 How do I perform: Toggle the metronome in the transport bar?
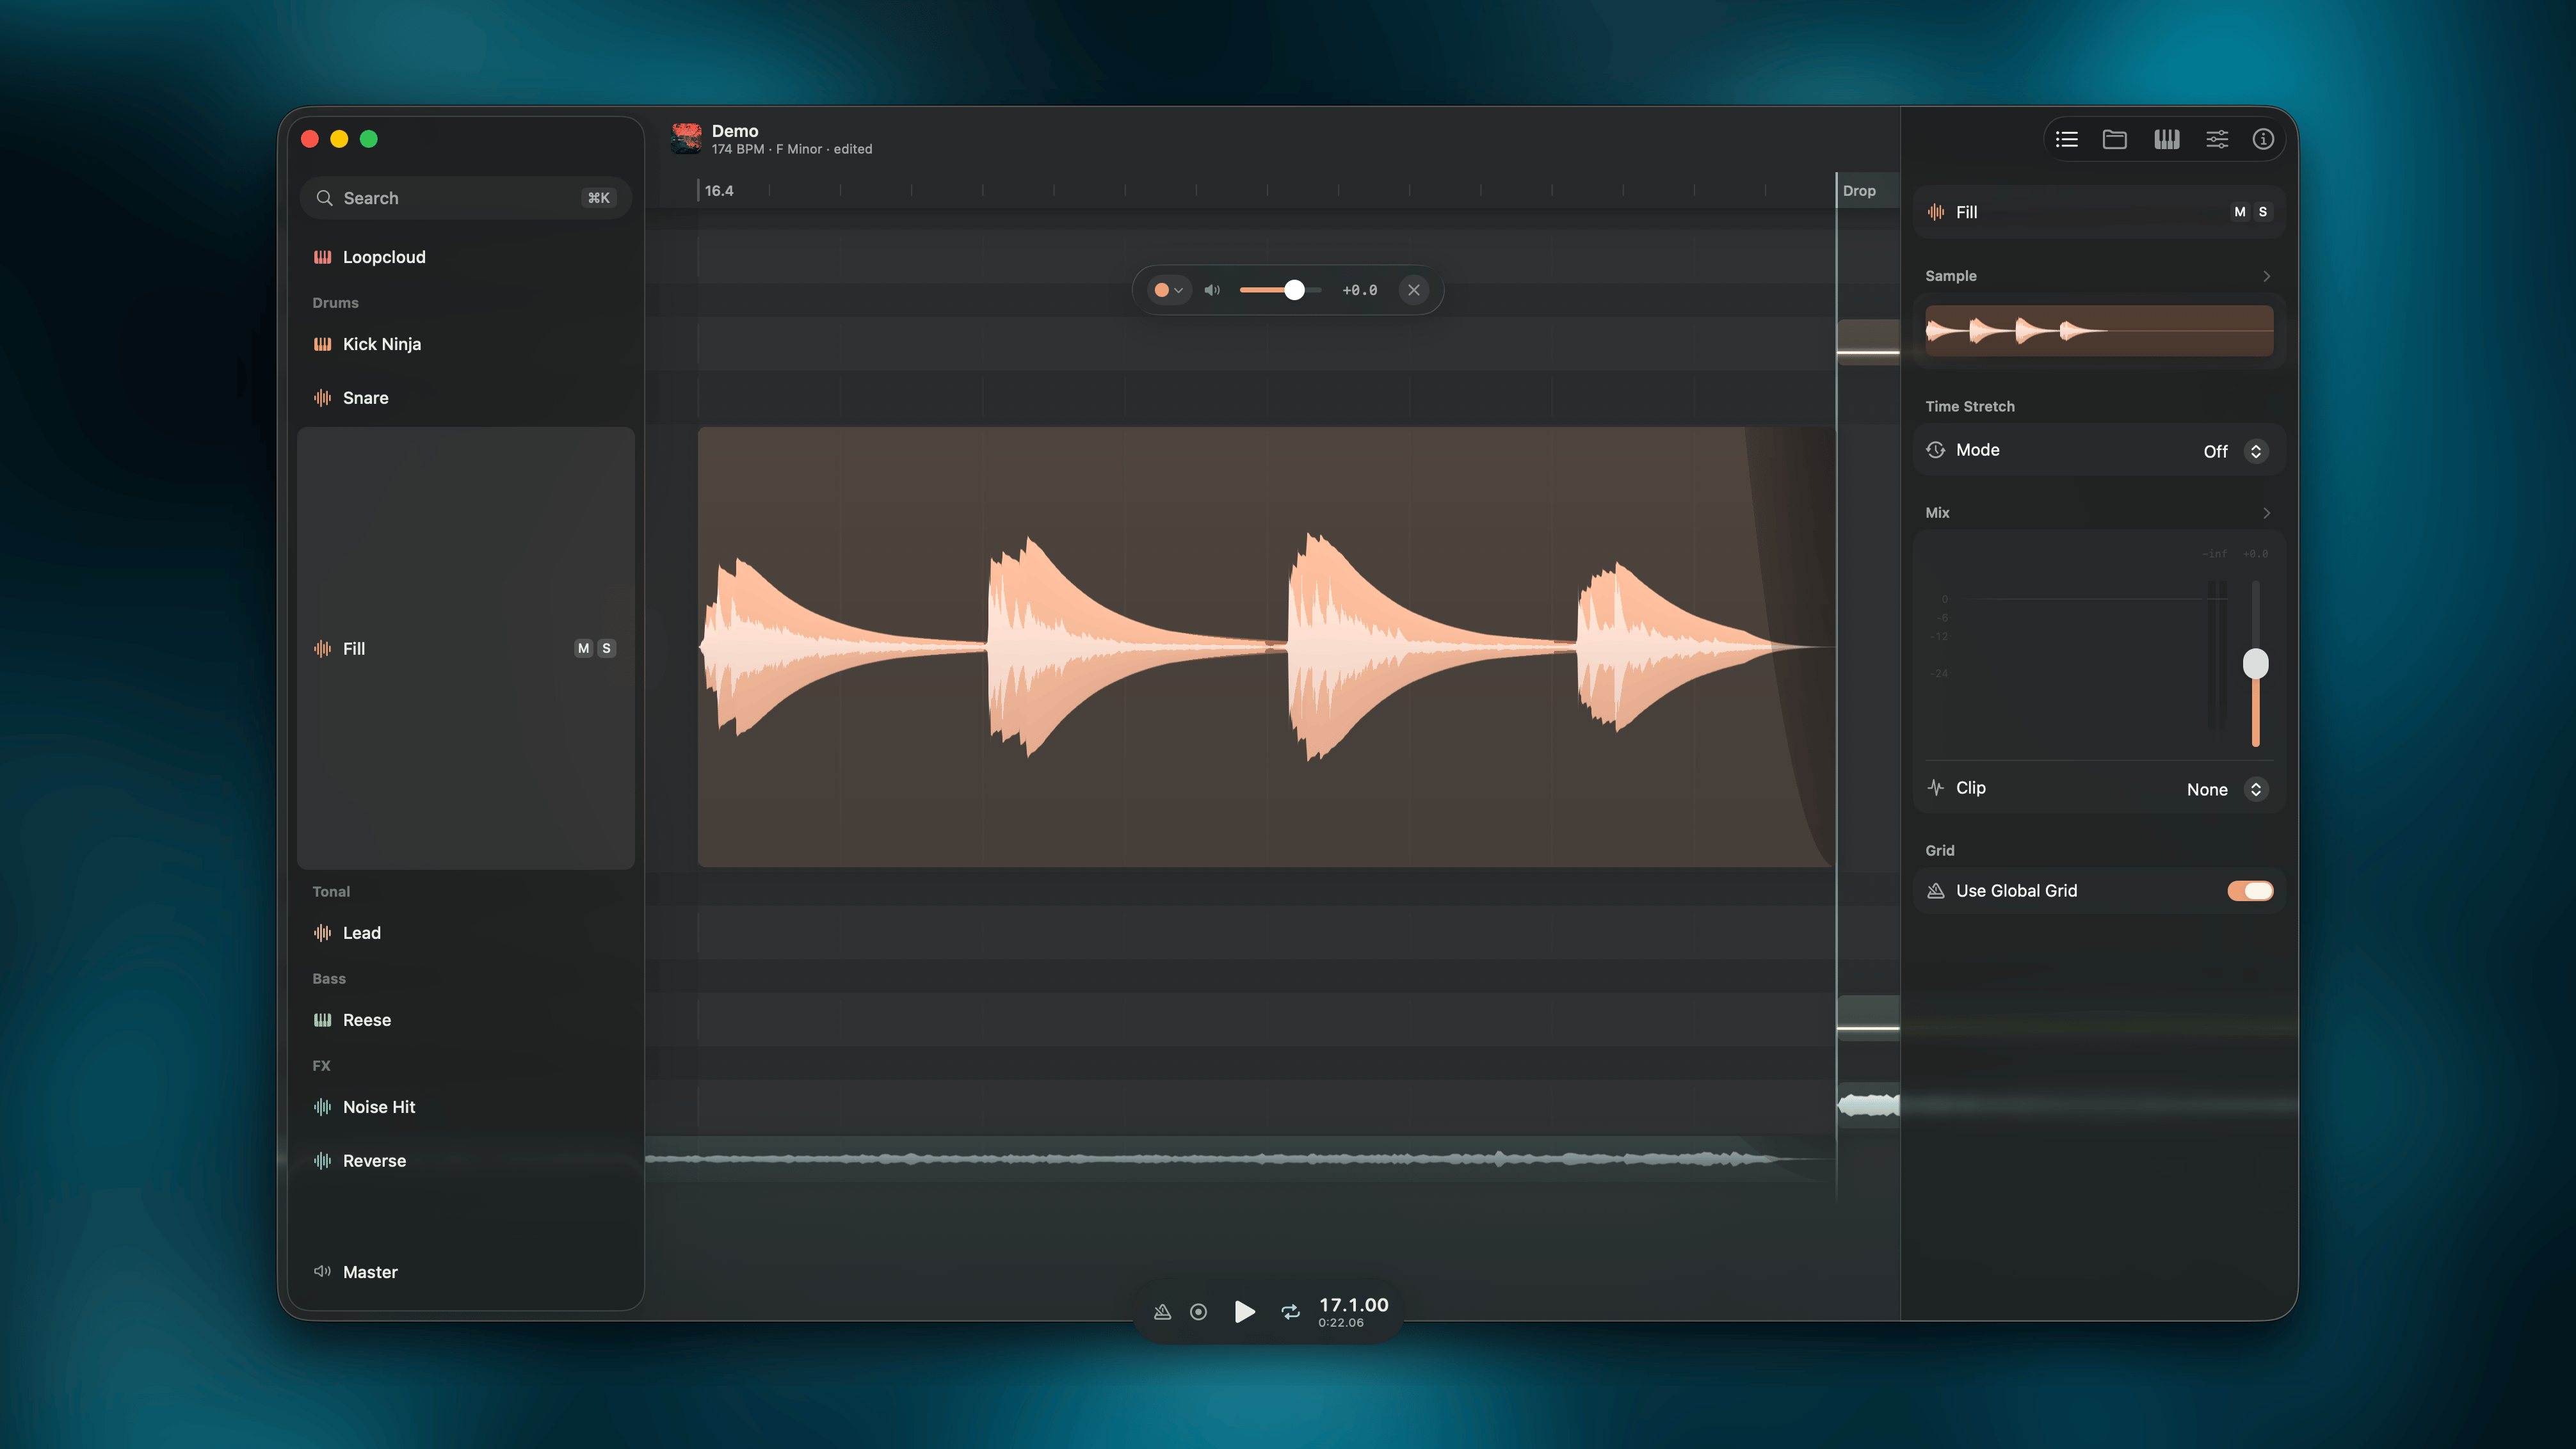[x=1162, y=1312]
